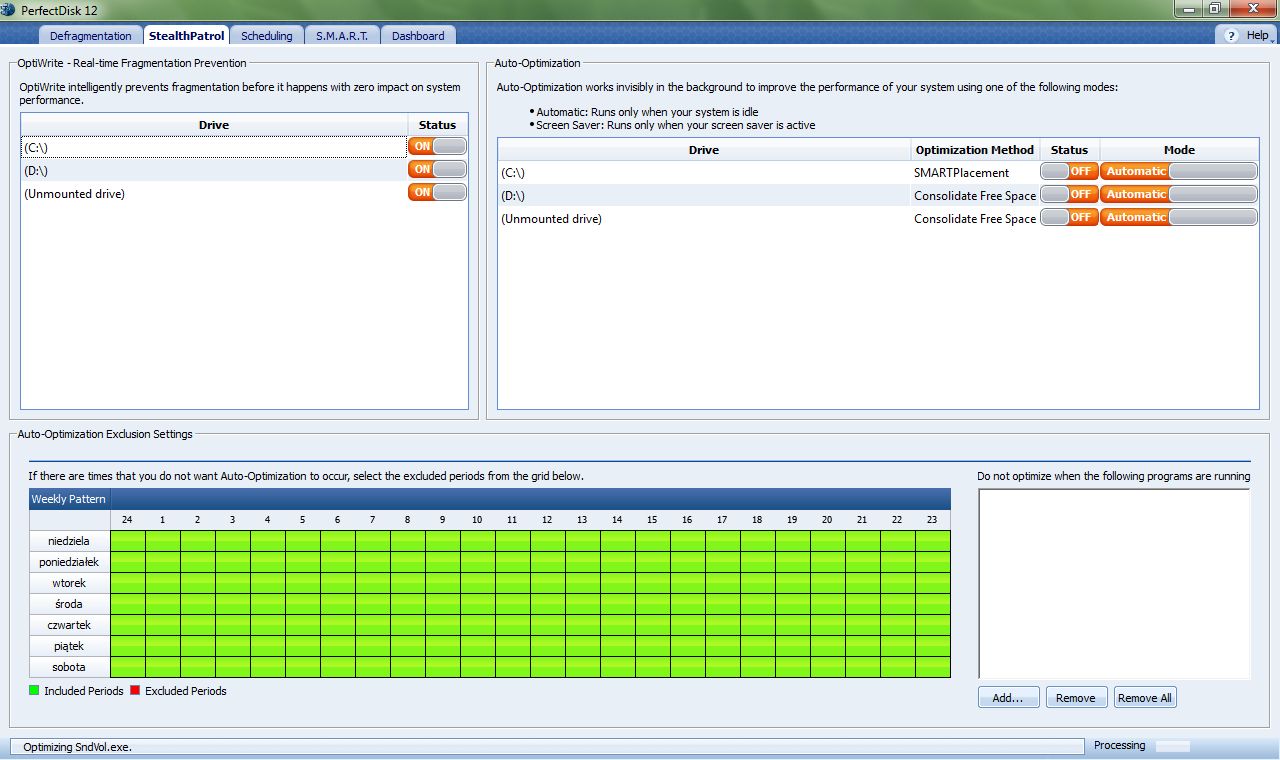Click the Add... button
The height and width of the screenshot is (760, 1280).
point(1008,698)
